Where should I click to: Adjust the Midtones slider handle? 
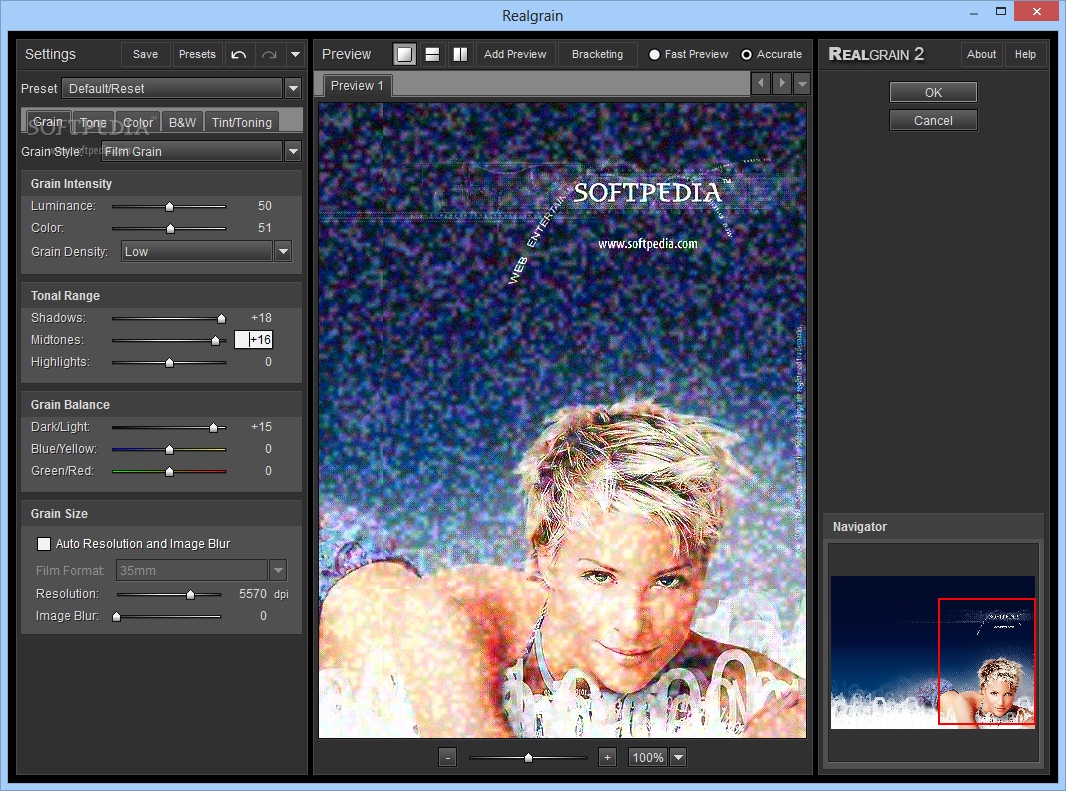click(x=216, y=341)
